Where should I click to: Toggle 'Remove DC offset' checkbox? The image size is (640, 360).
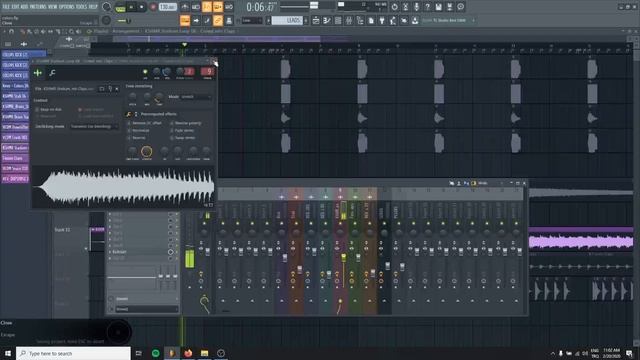[129, 123]
